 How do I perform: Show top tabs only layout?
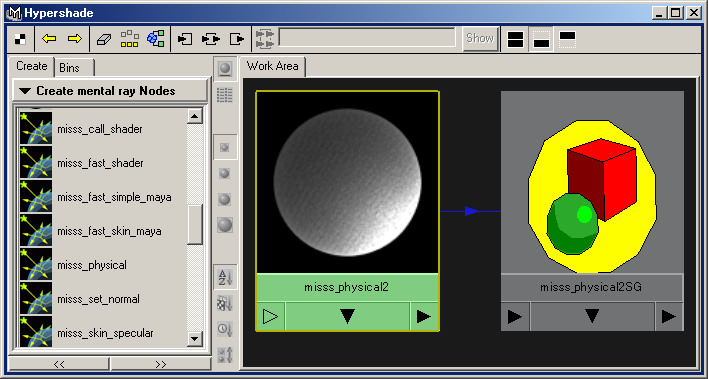(568, 39)
